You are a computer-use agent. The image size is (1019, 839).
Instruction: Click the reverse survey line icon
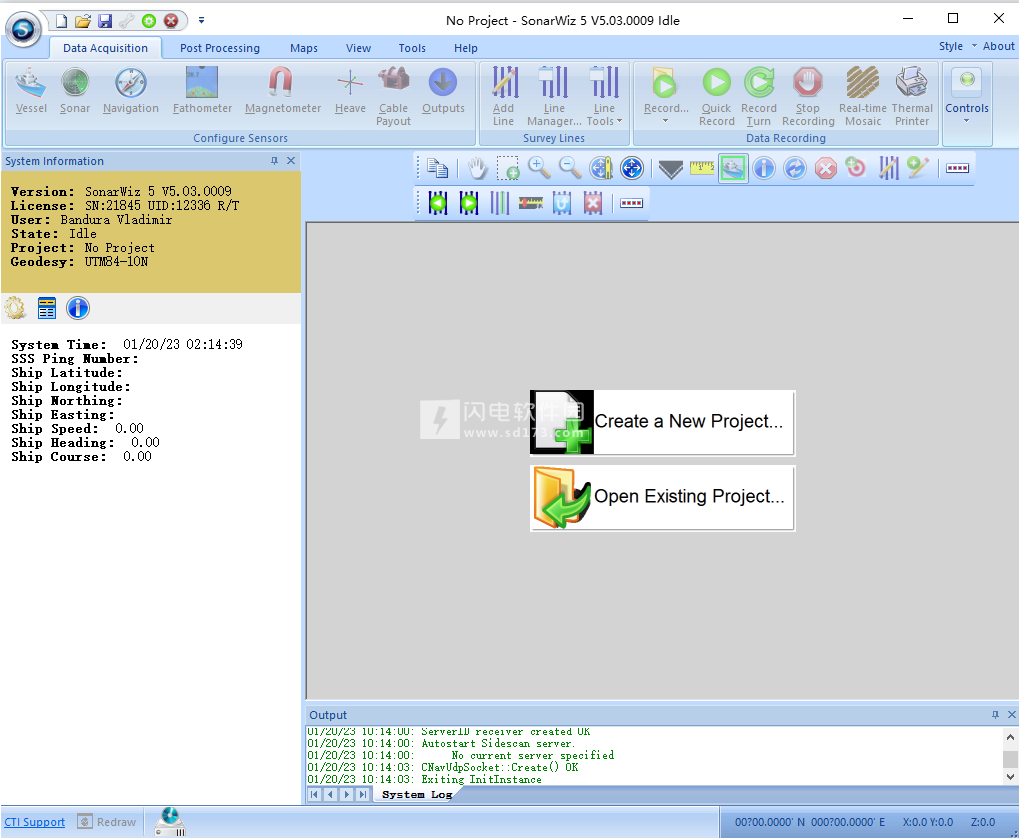click(x=561, y=203)
